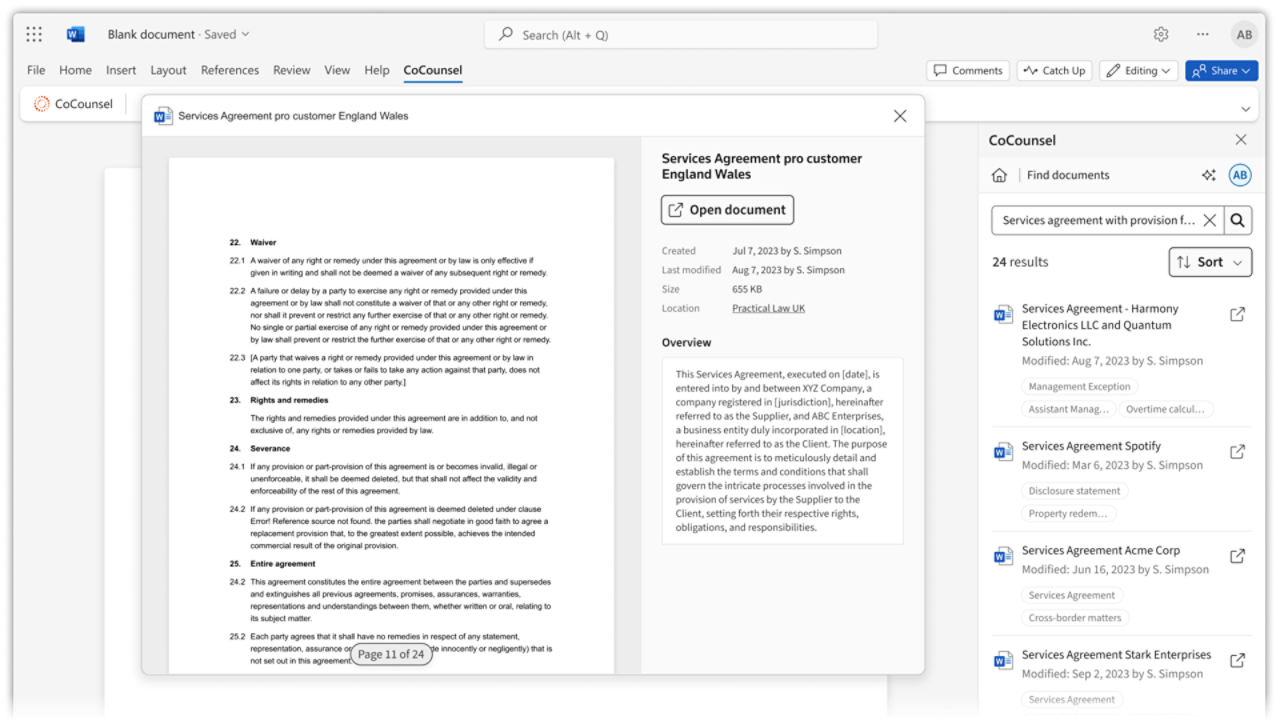Go to CoCounsel home icon
The width and height of the screenshot is (1280, 720).
(999, 175)
